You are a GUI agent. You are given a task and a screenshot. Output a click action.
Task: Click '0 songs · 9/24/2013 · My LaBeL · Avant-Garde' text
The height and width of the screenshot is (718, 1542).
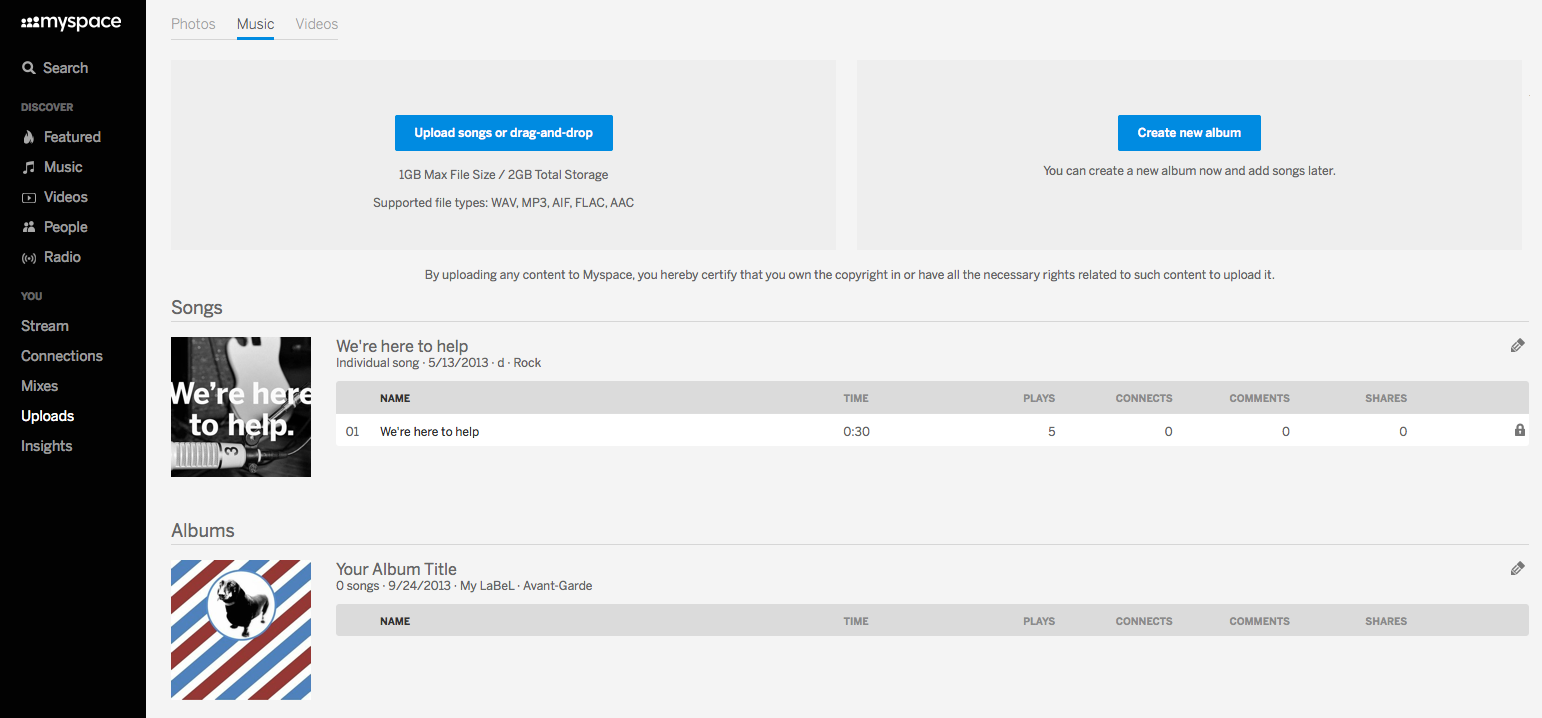[x=464, y=586]
